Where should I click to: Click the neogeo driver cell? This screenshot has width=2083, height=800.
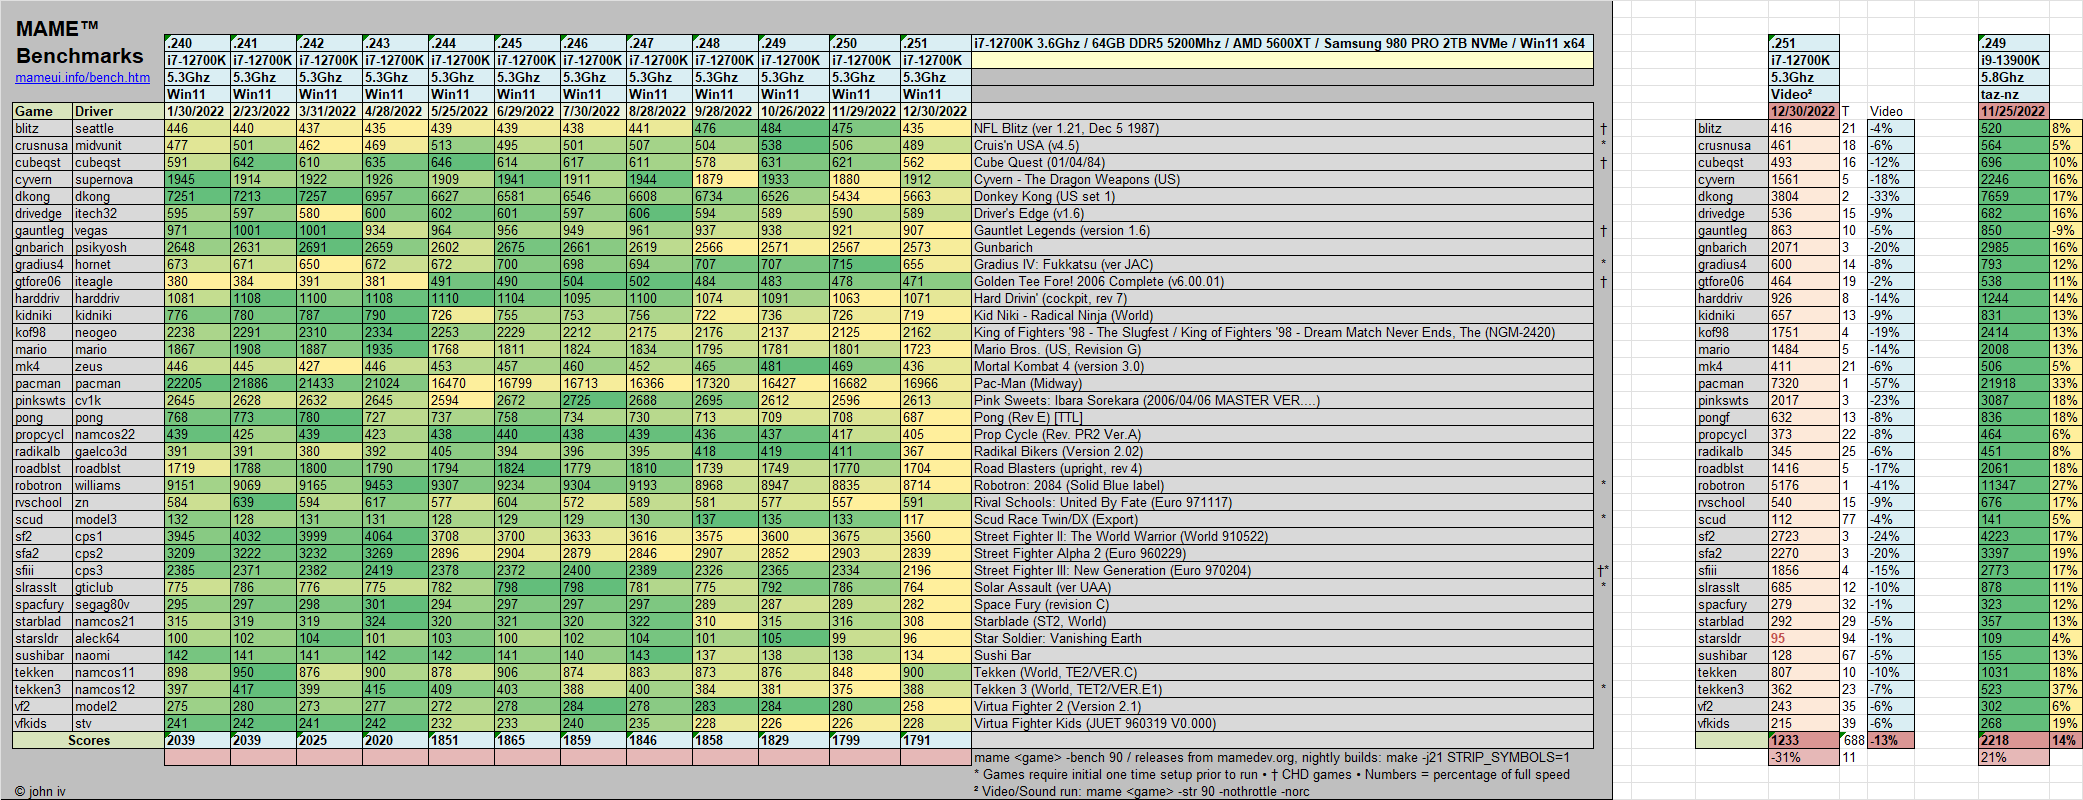click(118, 332)
